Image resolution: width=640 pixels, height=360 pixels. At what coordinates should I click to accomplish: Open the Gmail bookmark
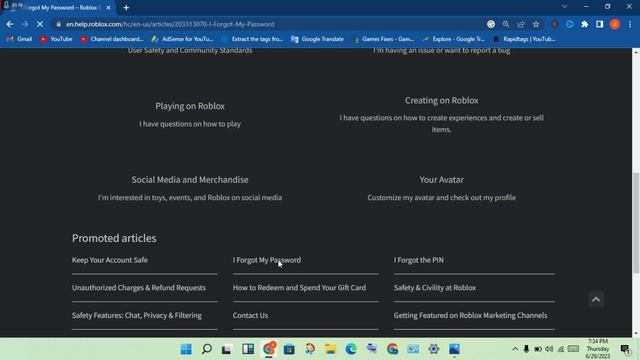(x=20, y=39)
